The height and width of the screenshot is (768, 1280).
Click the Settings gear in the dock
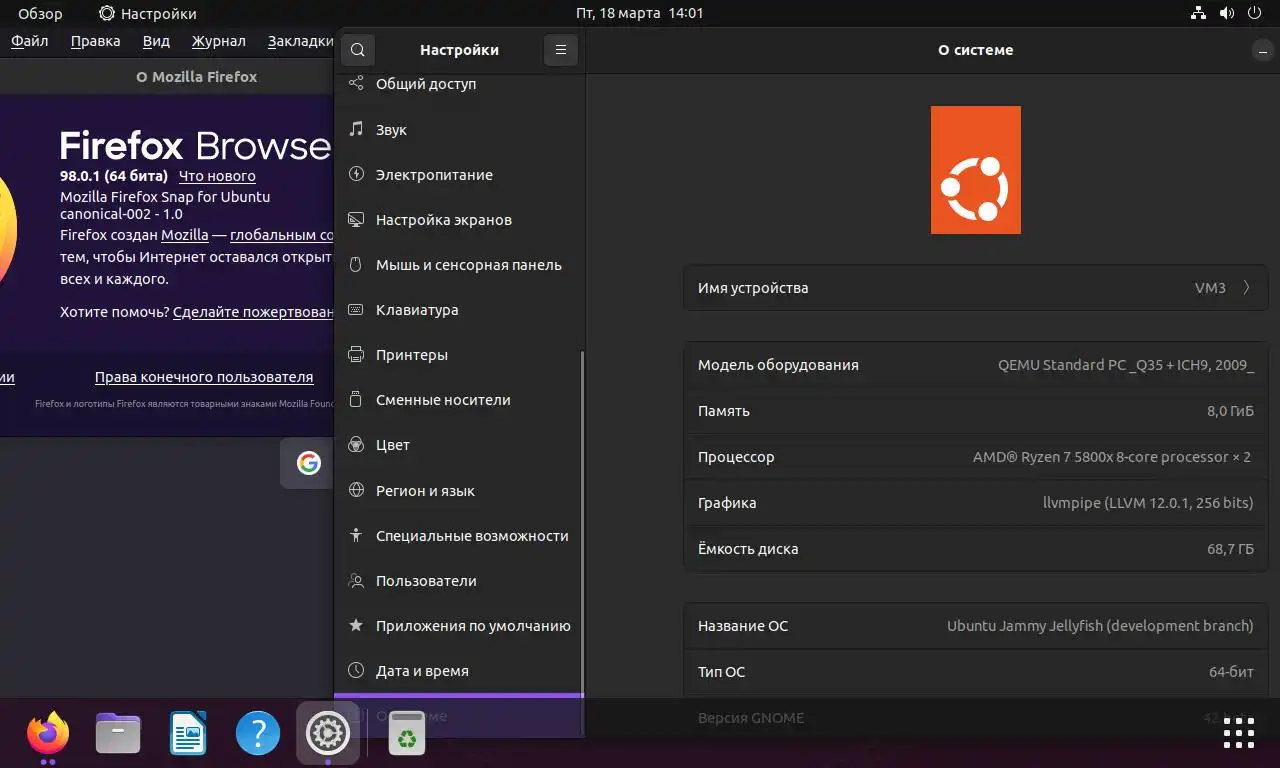tap(328, 734)
